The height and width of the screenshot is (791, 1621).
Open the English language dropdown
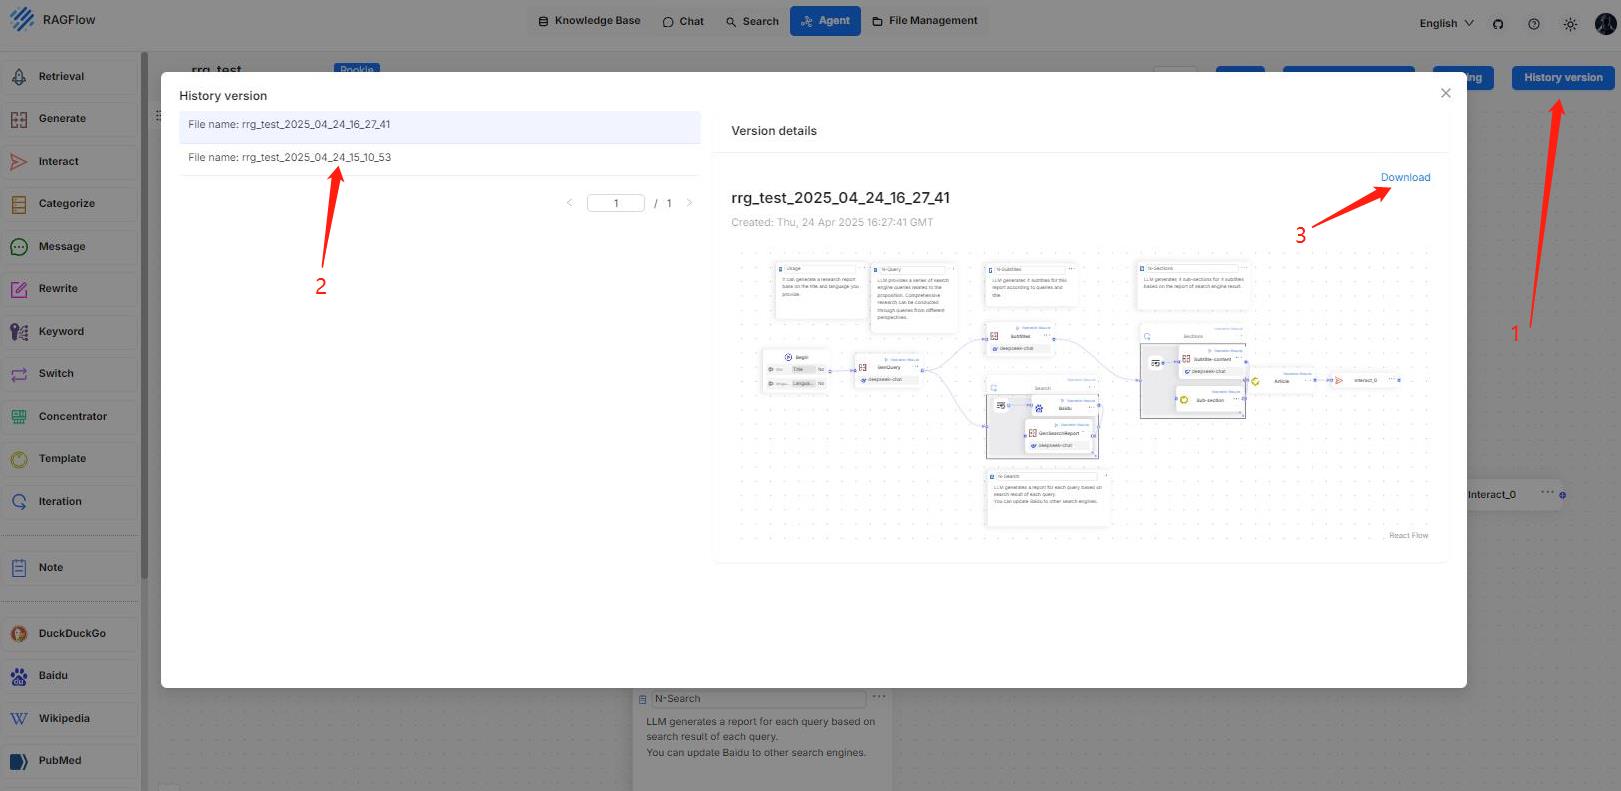click(1446, 23)
